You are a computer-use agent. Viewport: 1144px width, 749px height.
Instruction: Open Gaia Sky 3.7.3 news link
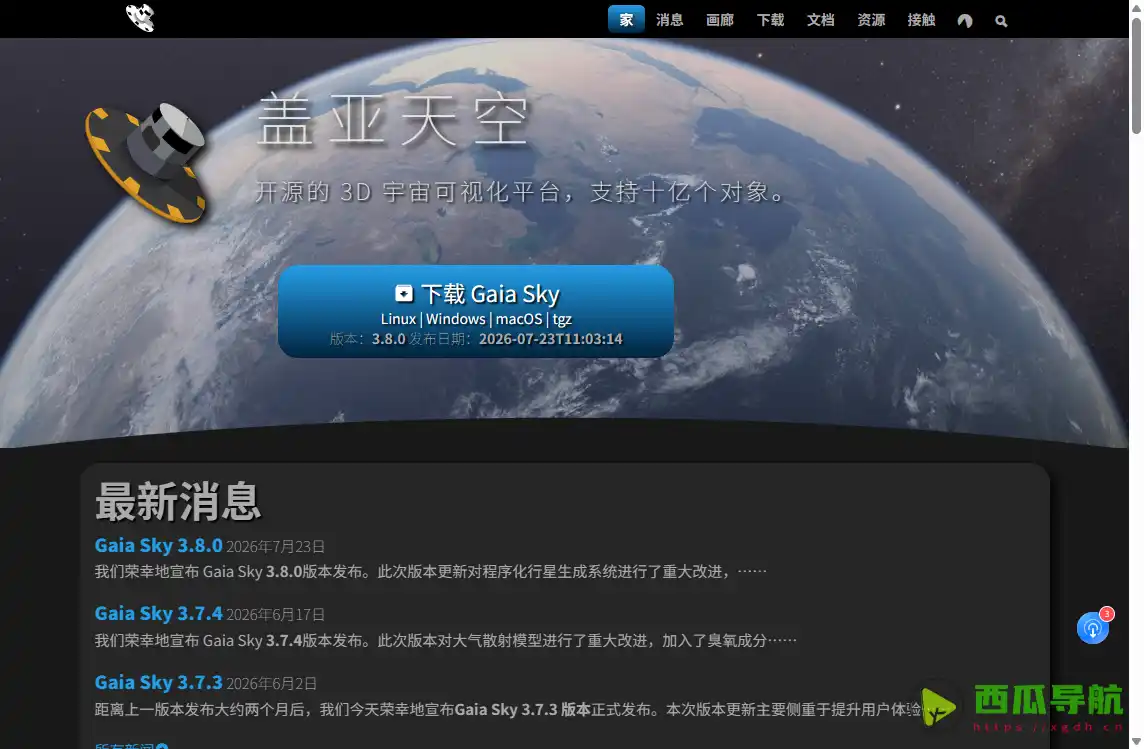(158, 683)
